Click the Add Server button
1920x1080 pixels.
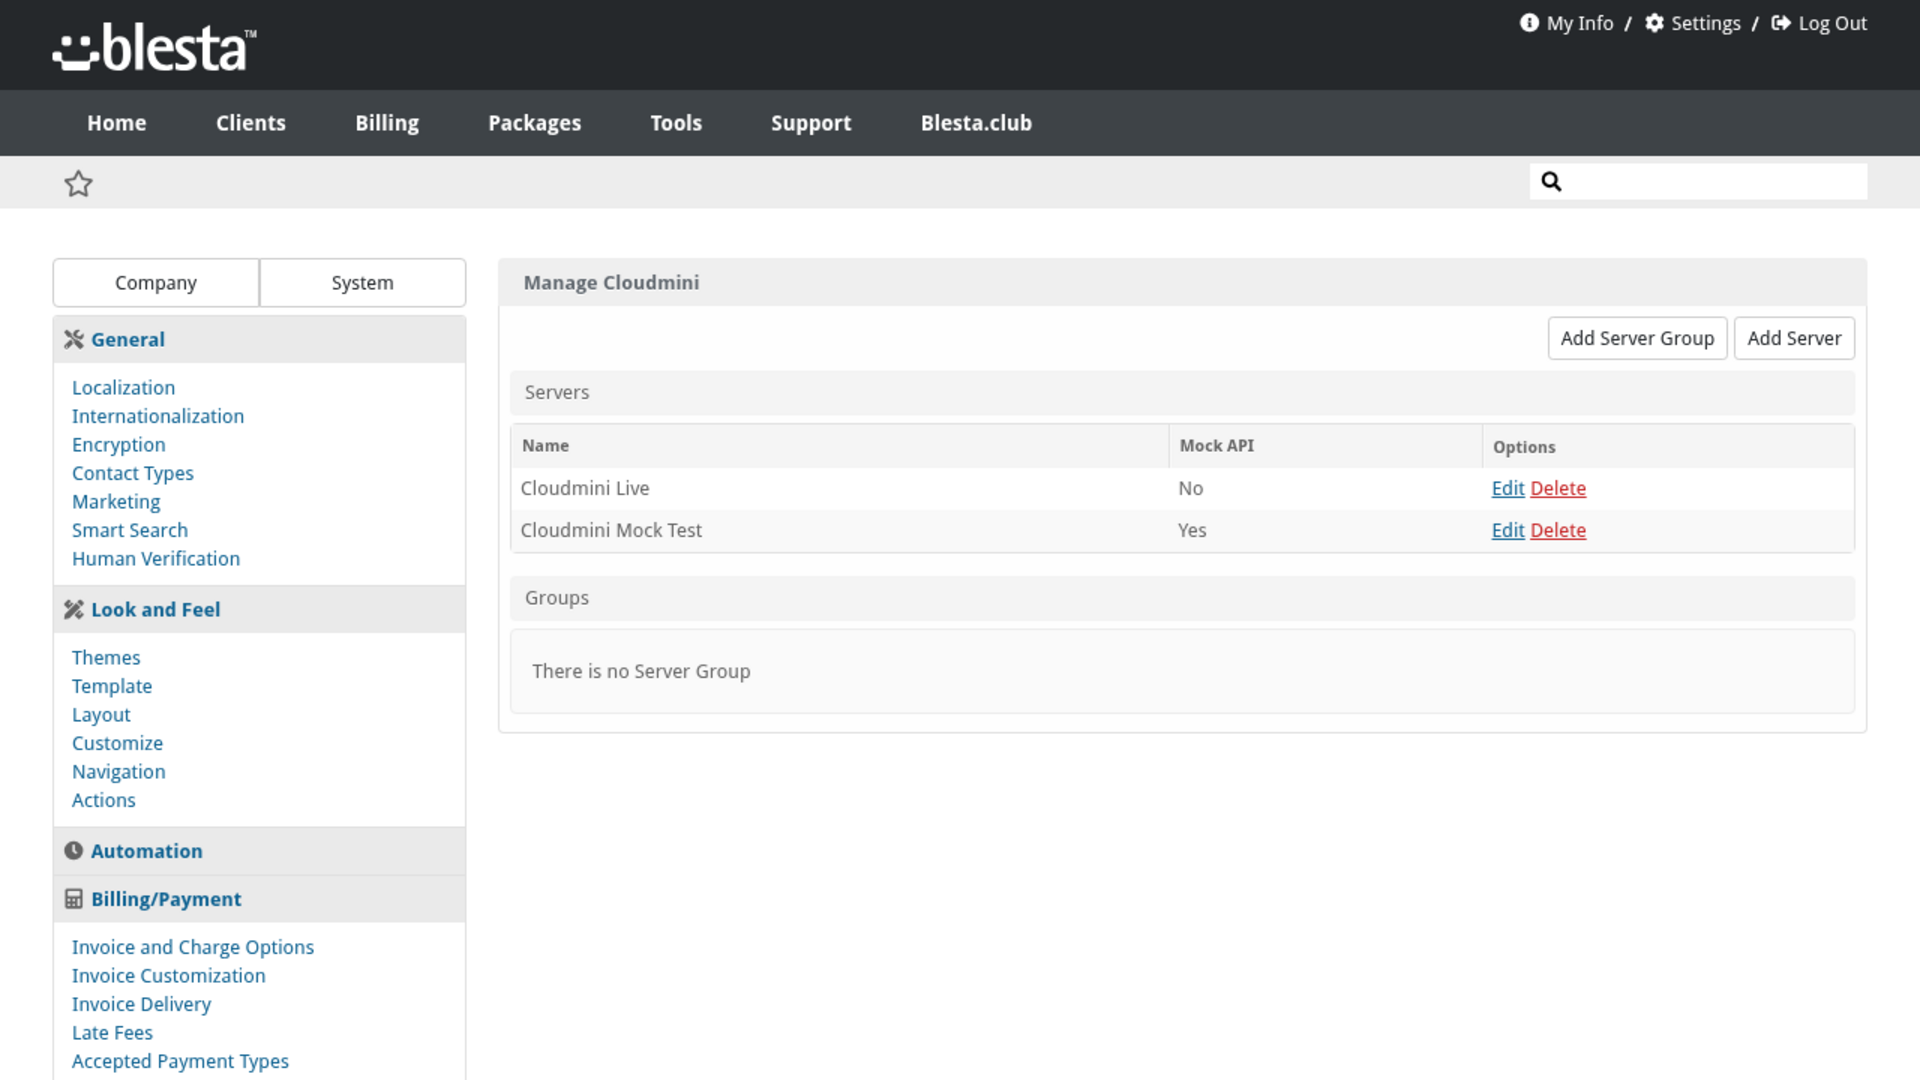click(x=1794, y=338)
